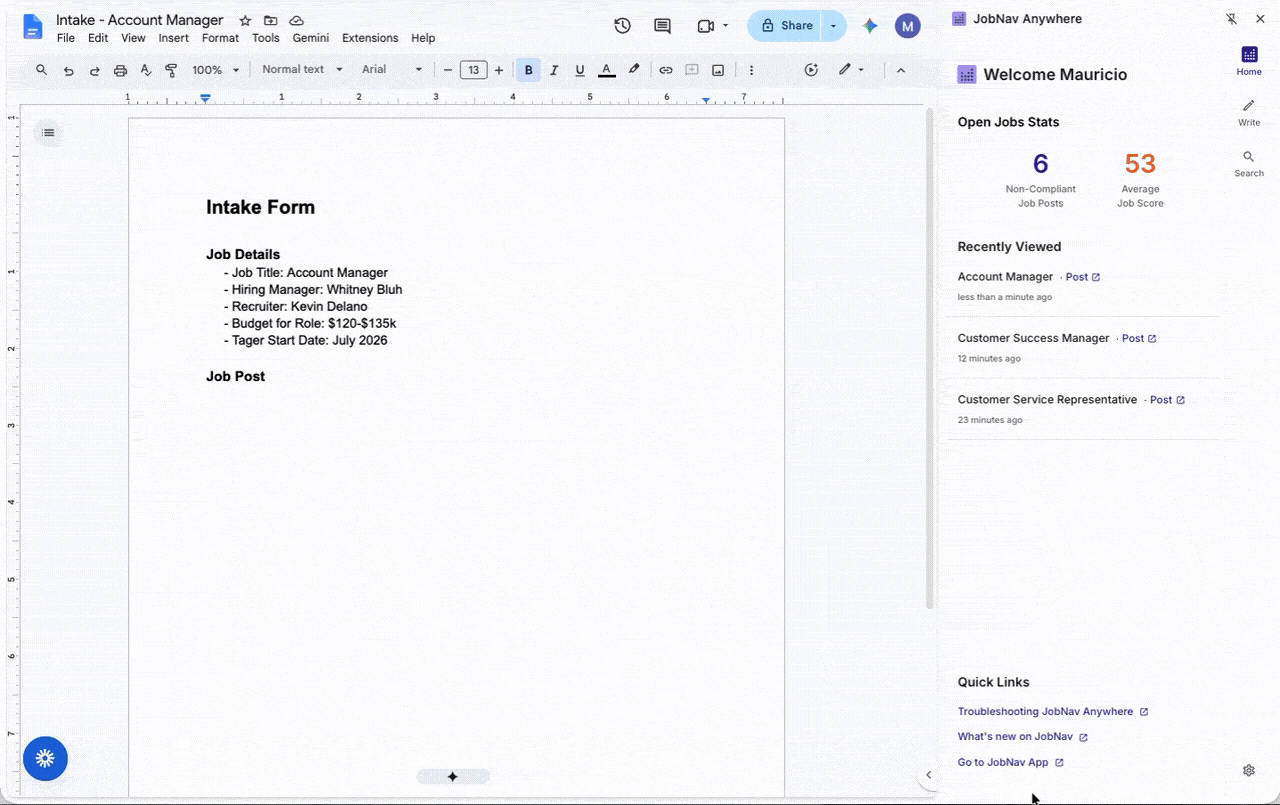Image resolution: width=1280 pixels, height=805 pixels.
Task: Show the document outline icon
Action: pos(48,133)
